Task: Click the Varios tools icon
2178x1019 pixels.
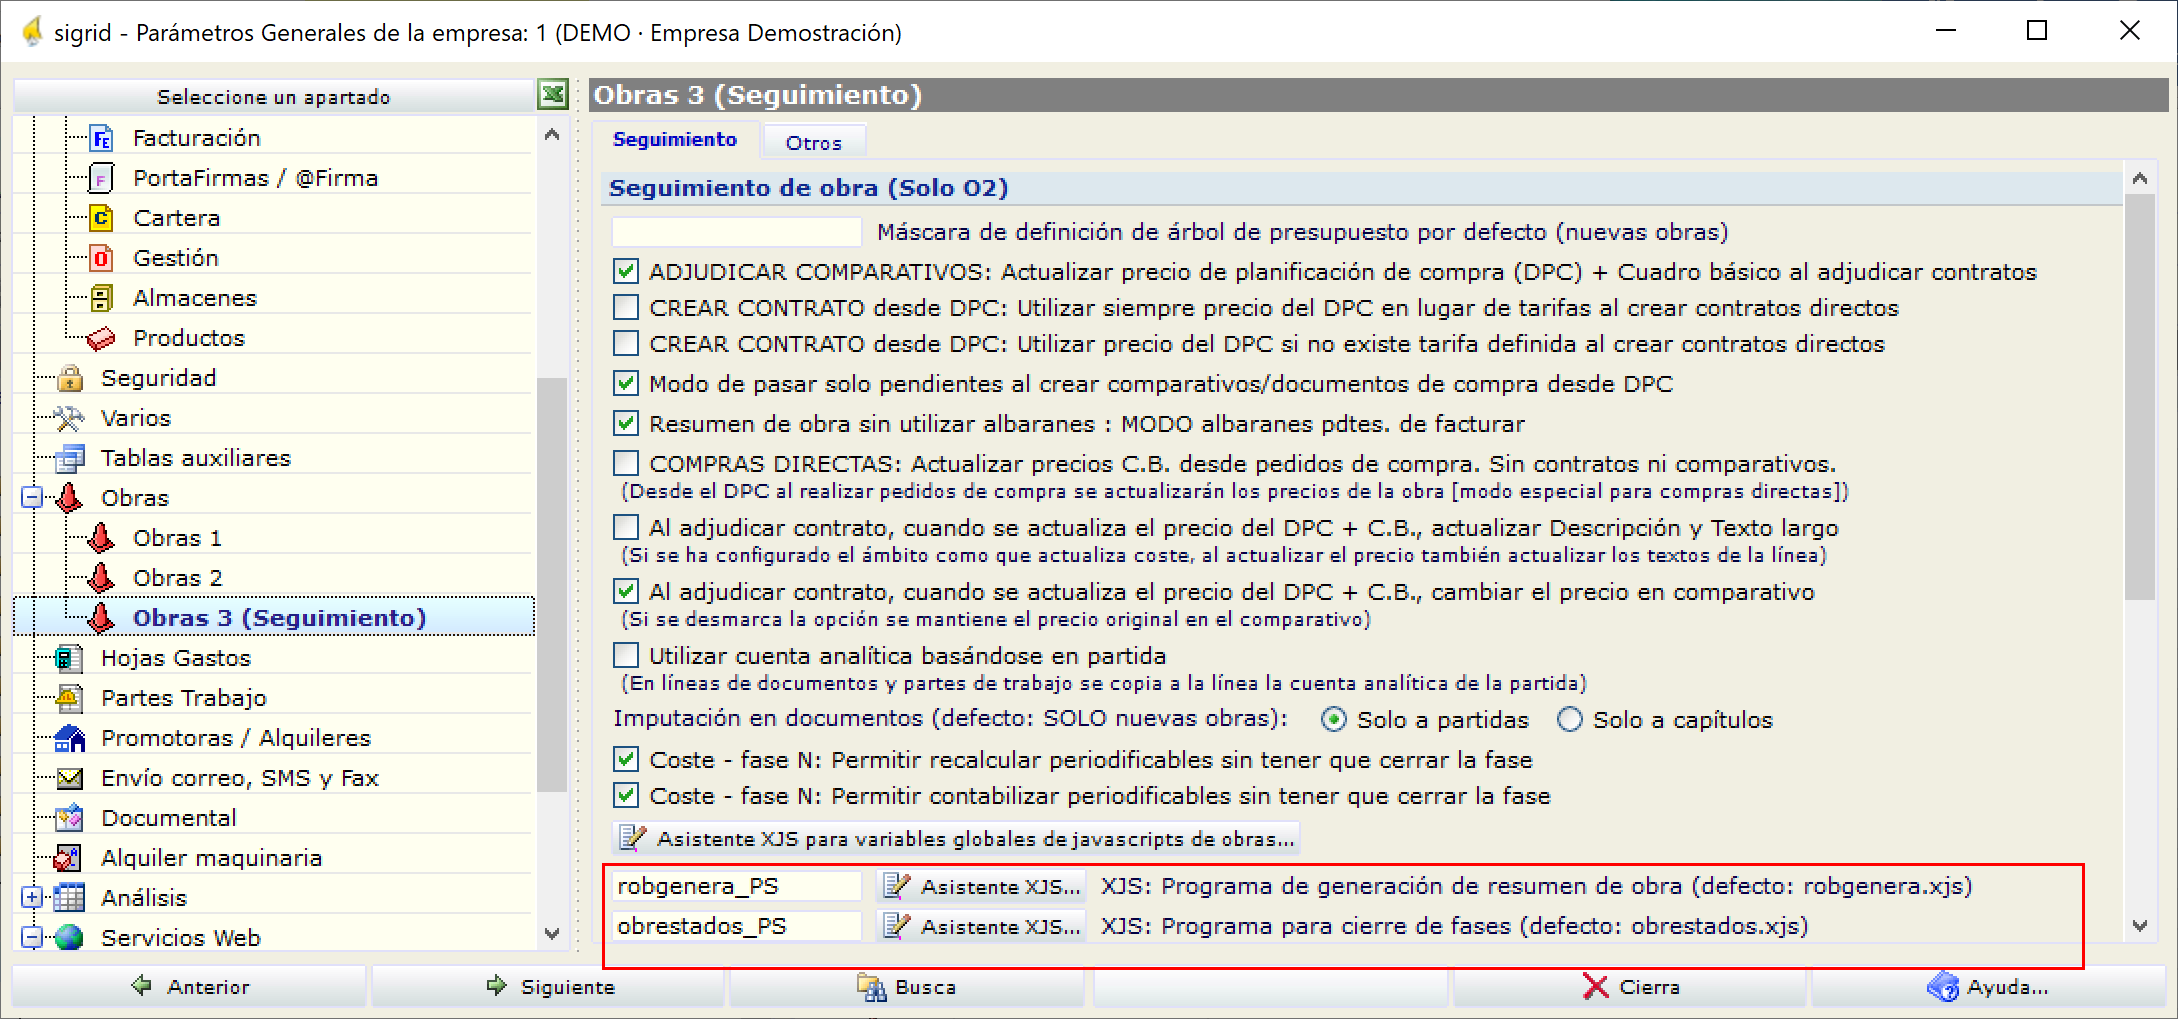Action: (70, 418)
